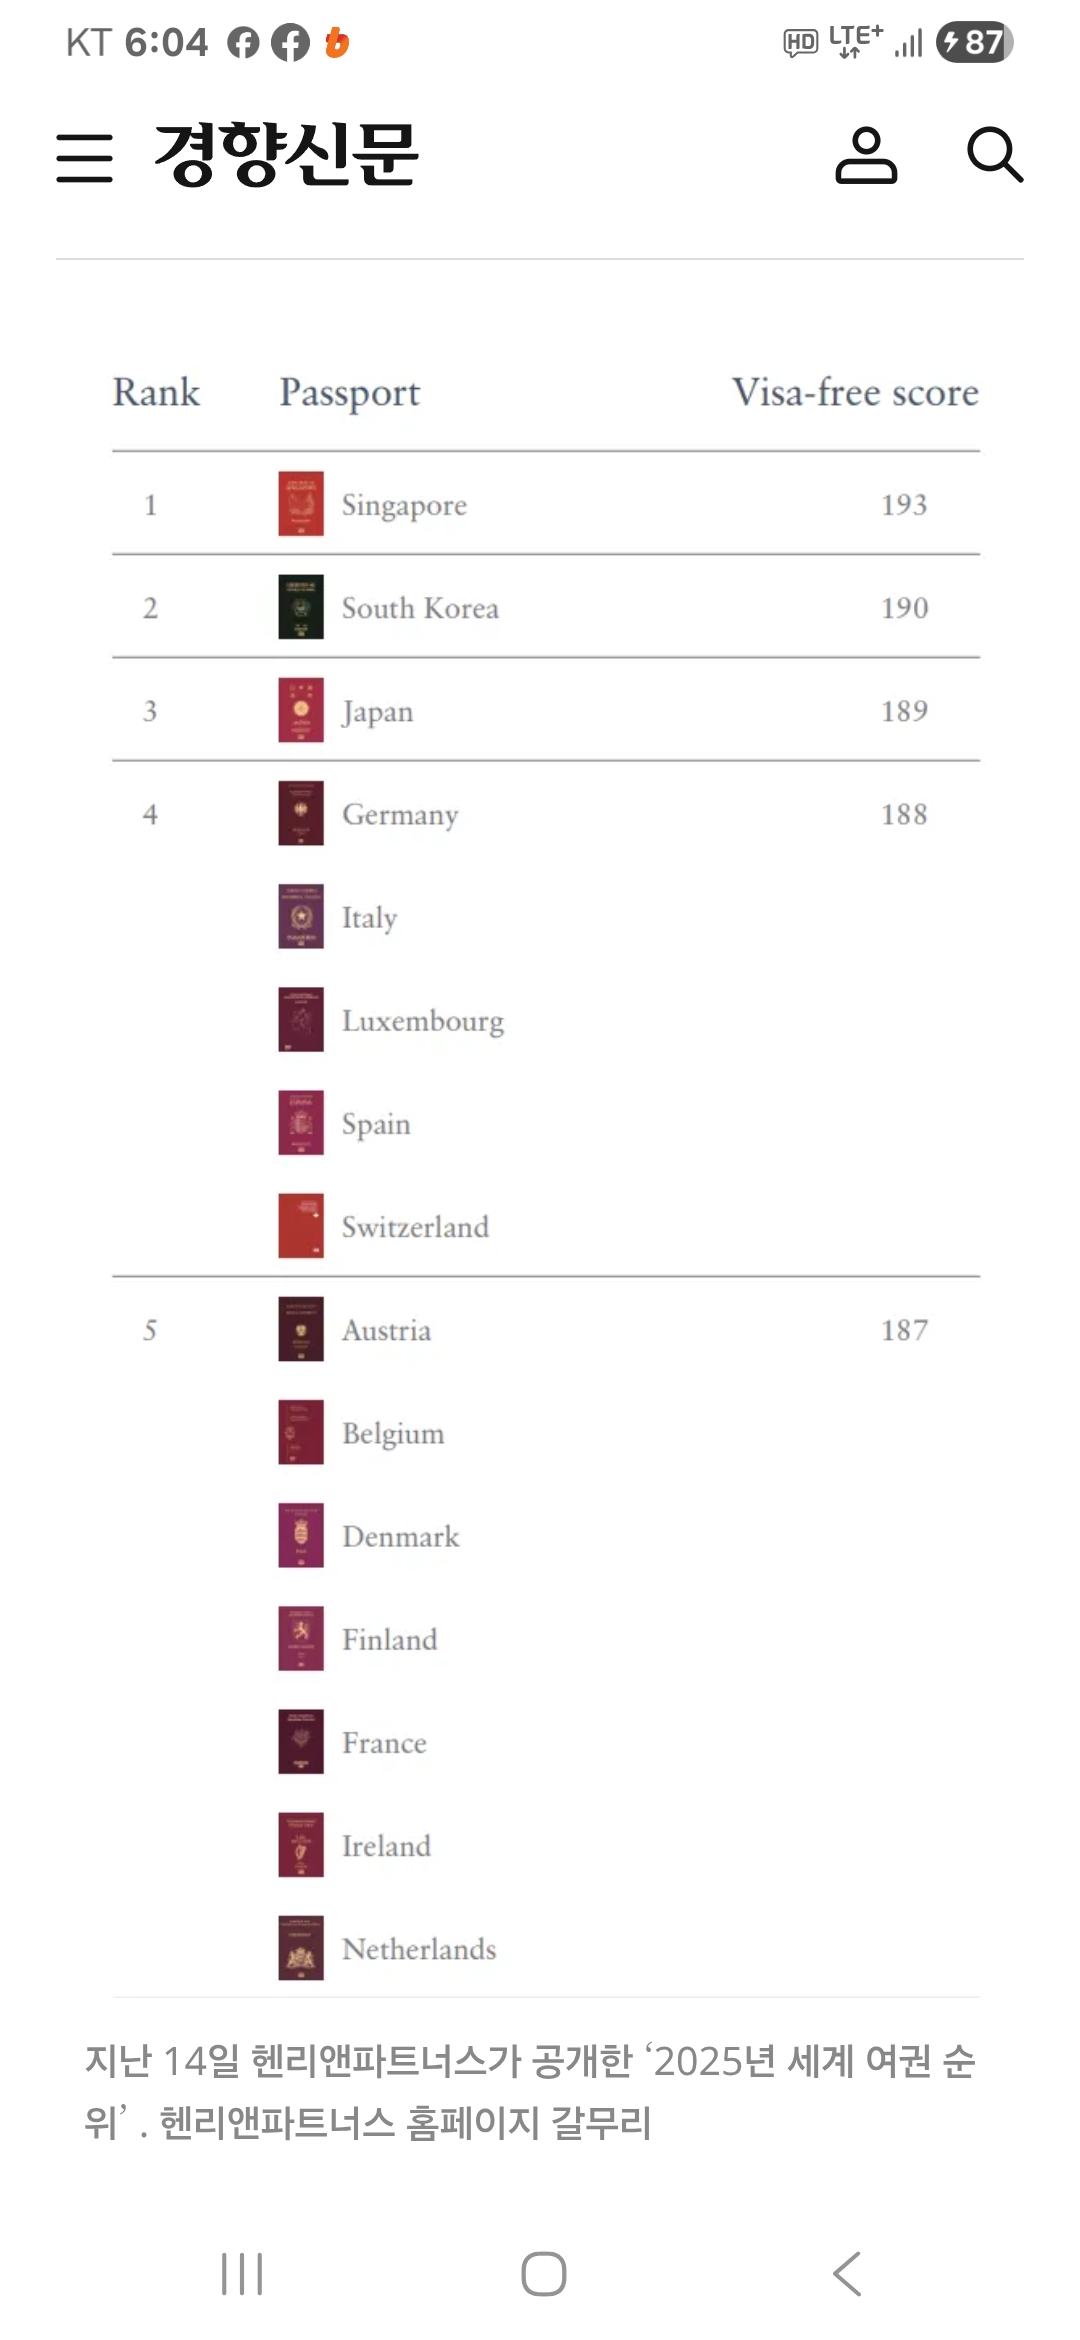Tap the Netherlands passport icon
This screenshot has height=2340, width=1080.
[x=301, y=1948]
